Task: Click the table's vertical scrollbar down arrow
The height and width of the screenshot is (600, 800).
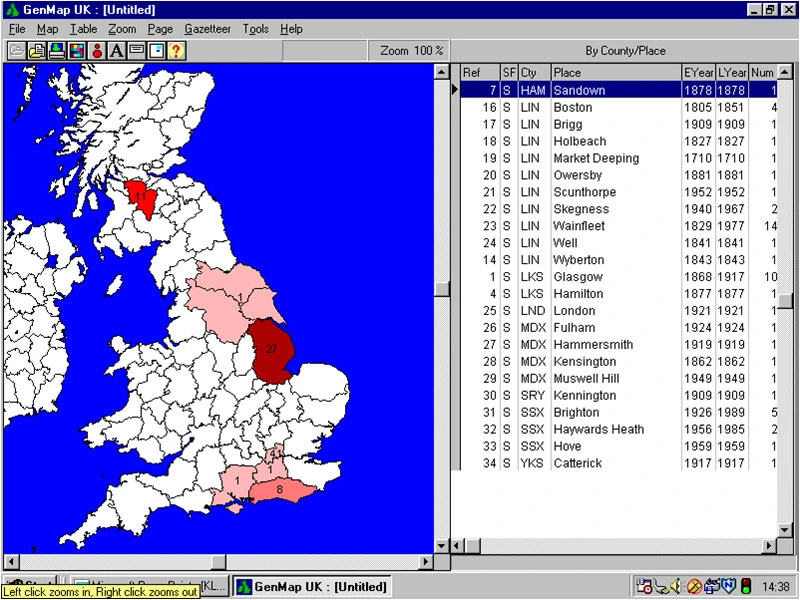Action: click(x=785, y=529)
